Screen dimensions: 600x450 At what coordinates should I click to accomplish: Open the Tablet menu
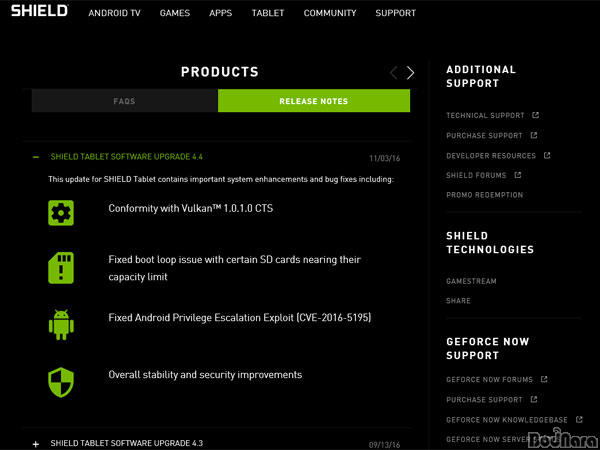[268, 13]
